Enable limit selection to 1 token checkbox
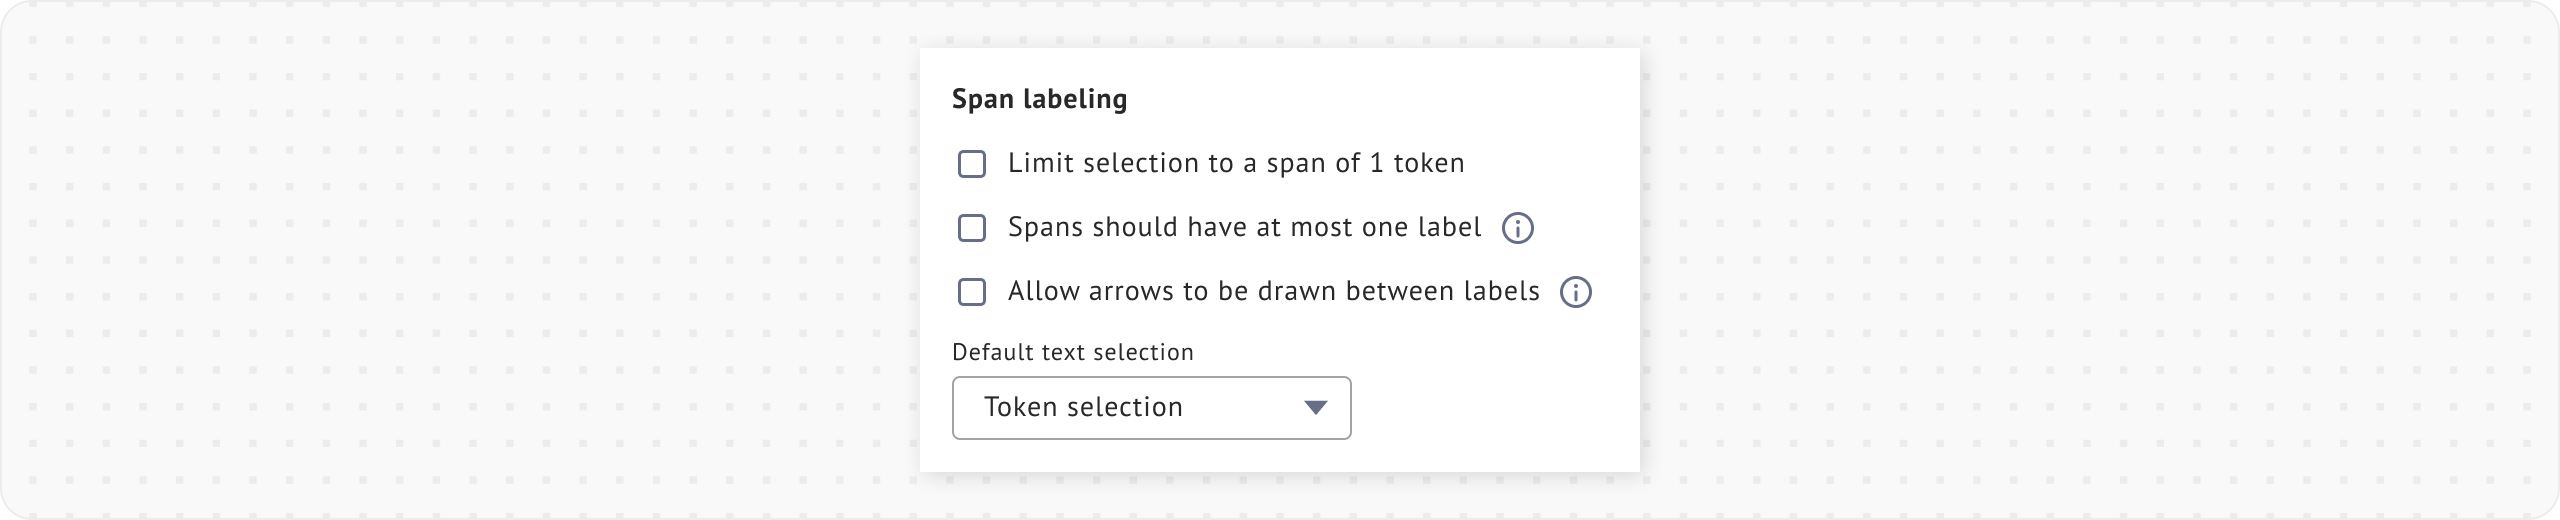2560x520 pixels. (x=972, y=164)
